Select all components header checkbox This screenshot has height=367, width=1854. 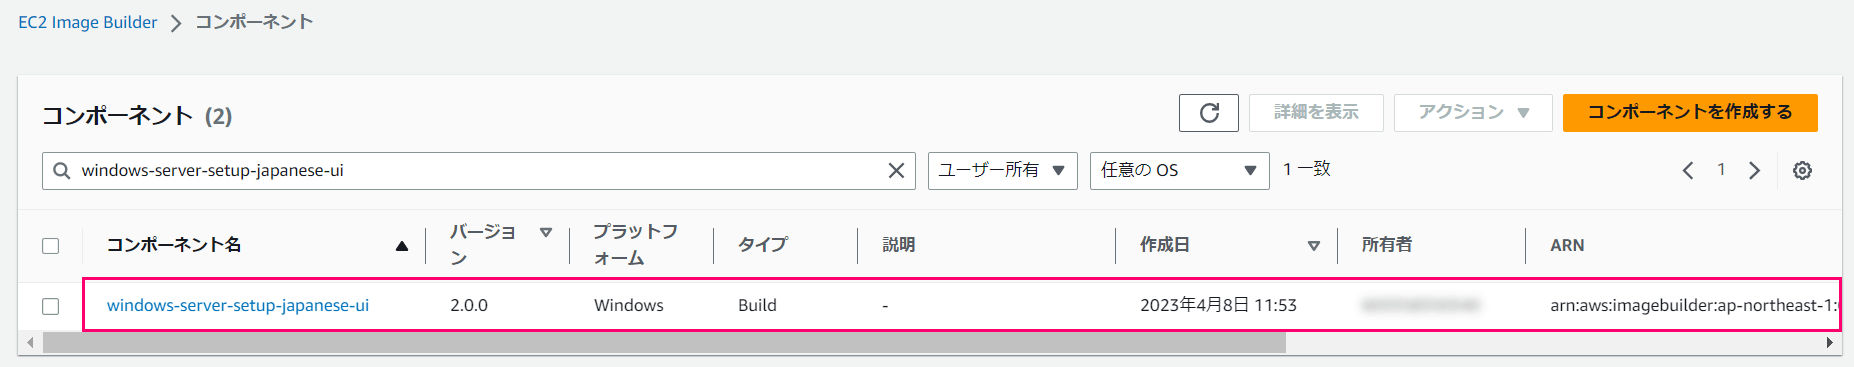point(51,246)
